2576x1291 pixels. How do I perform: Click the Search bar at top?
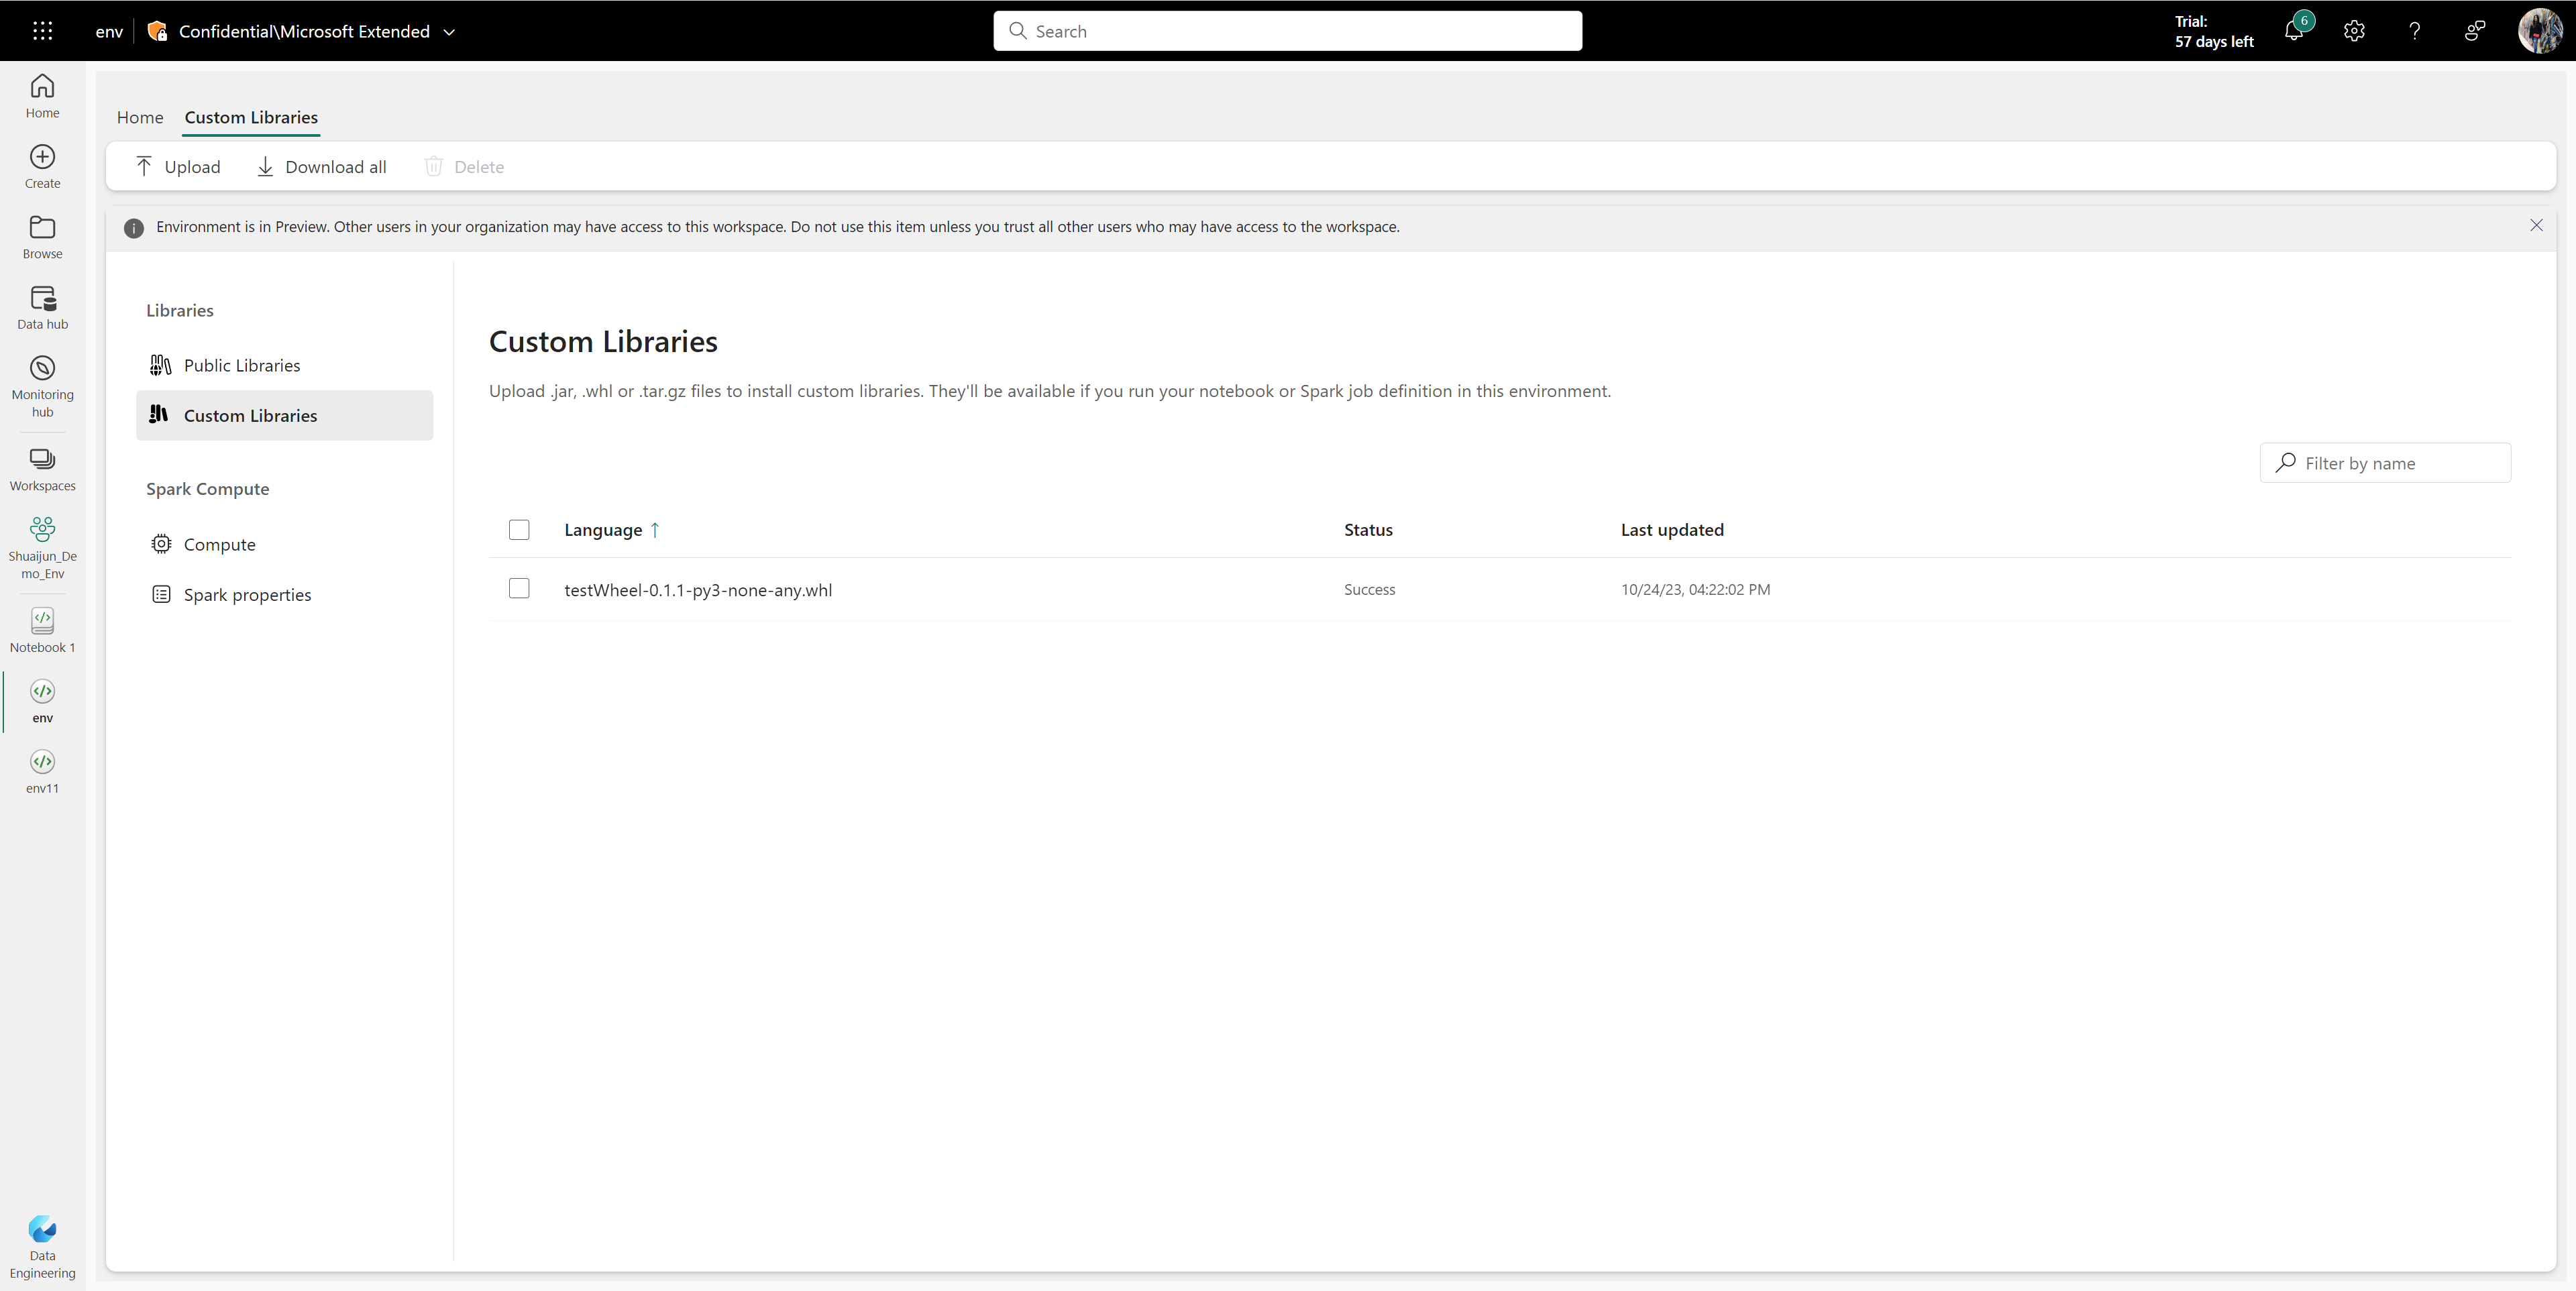1288,30
